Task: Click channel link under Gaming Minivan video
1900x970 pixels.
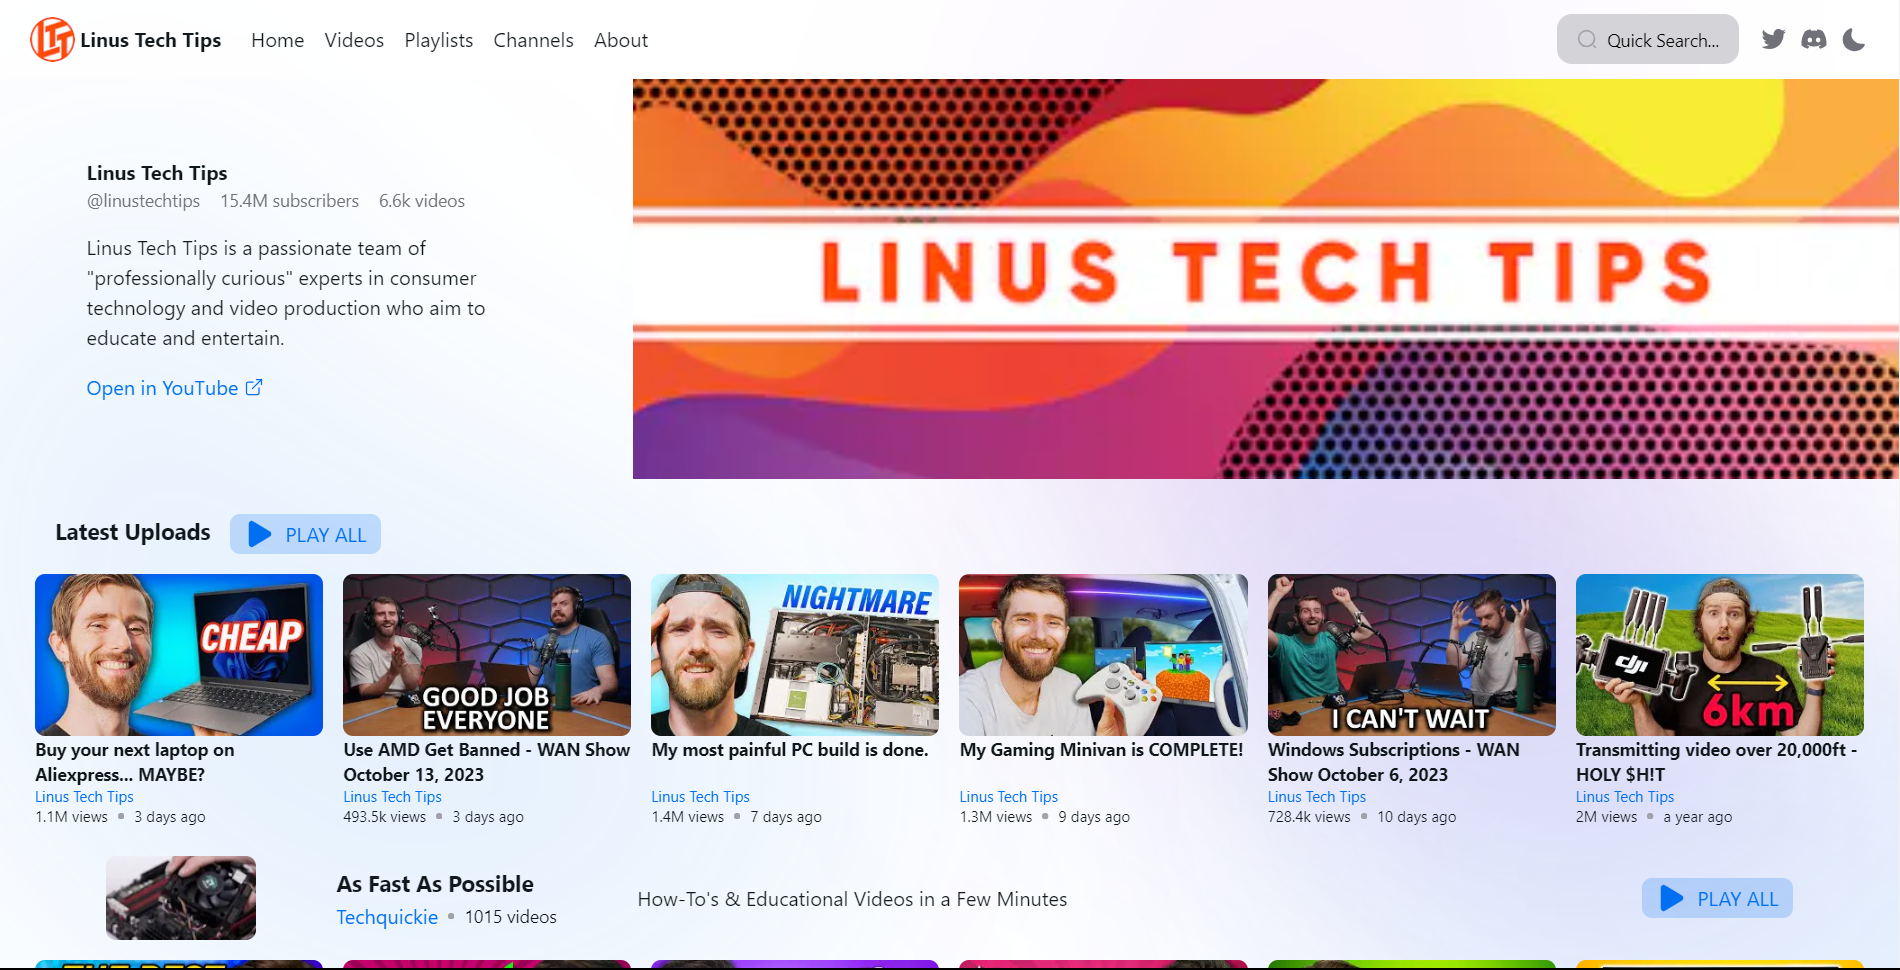Action: (x=1008, y=797)
